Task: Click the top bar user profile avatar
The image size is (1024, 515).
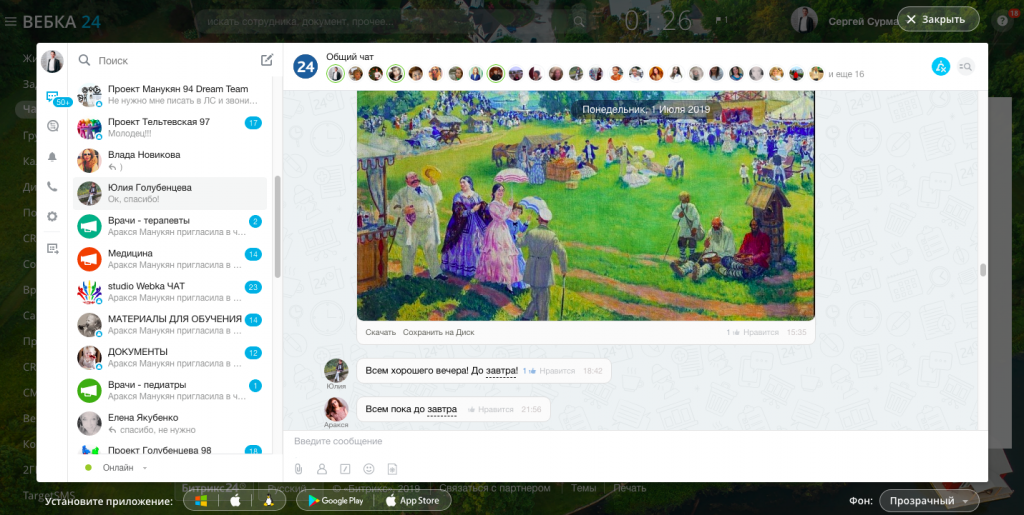Action: 804,20
